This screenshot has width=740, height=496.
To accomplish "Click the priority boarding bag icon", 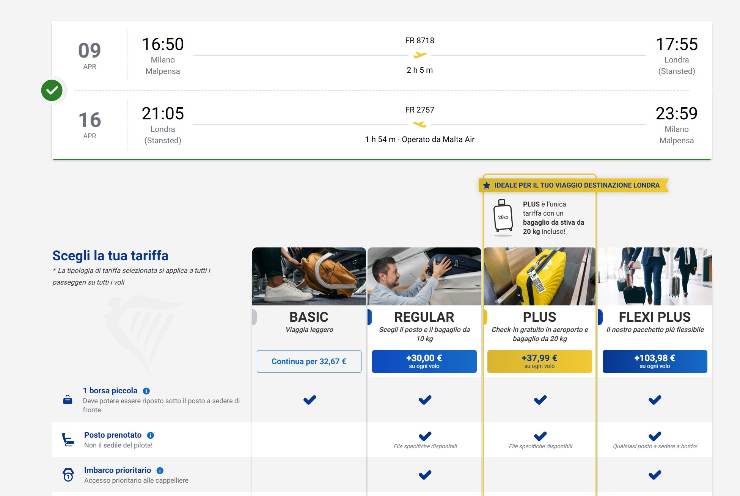I will point(67,474).
